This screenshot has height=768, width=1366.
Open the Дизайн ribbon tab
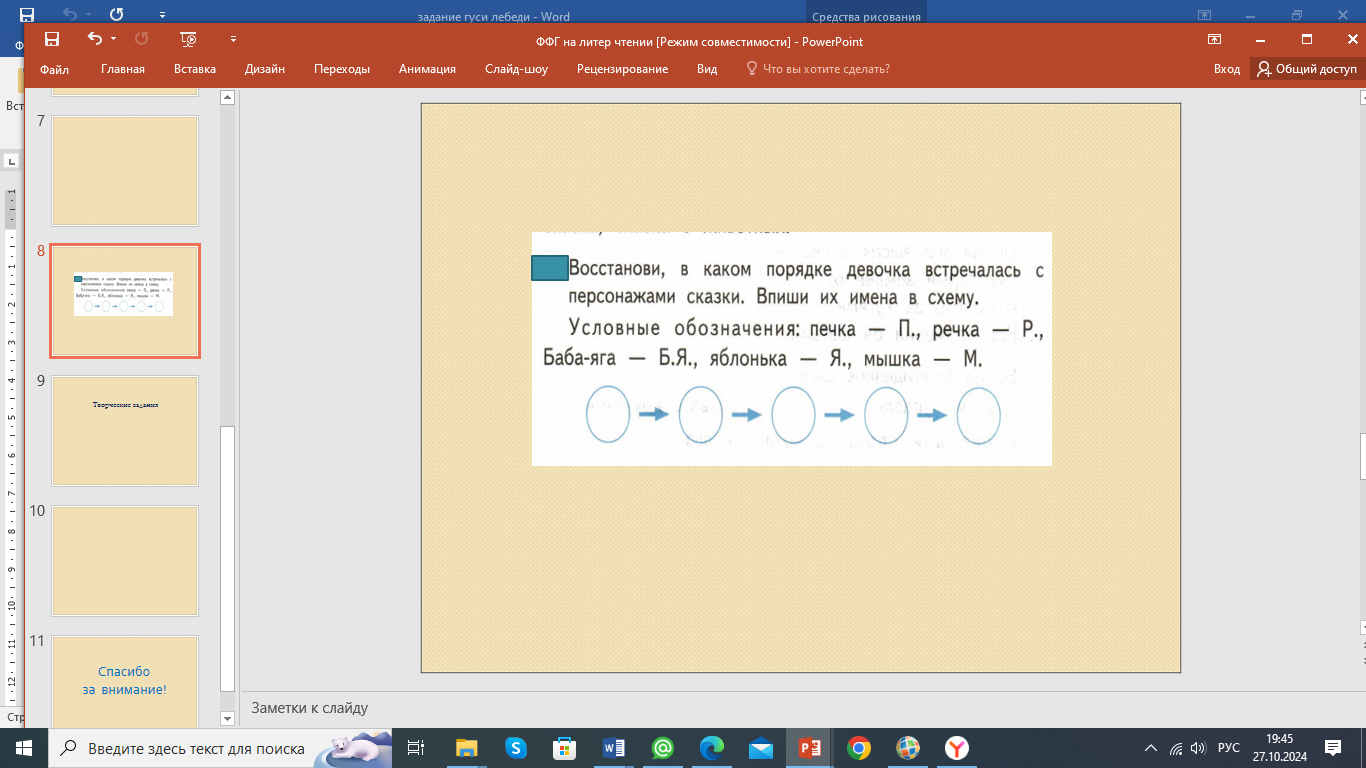tap(265, 69)
